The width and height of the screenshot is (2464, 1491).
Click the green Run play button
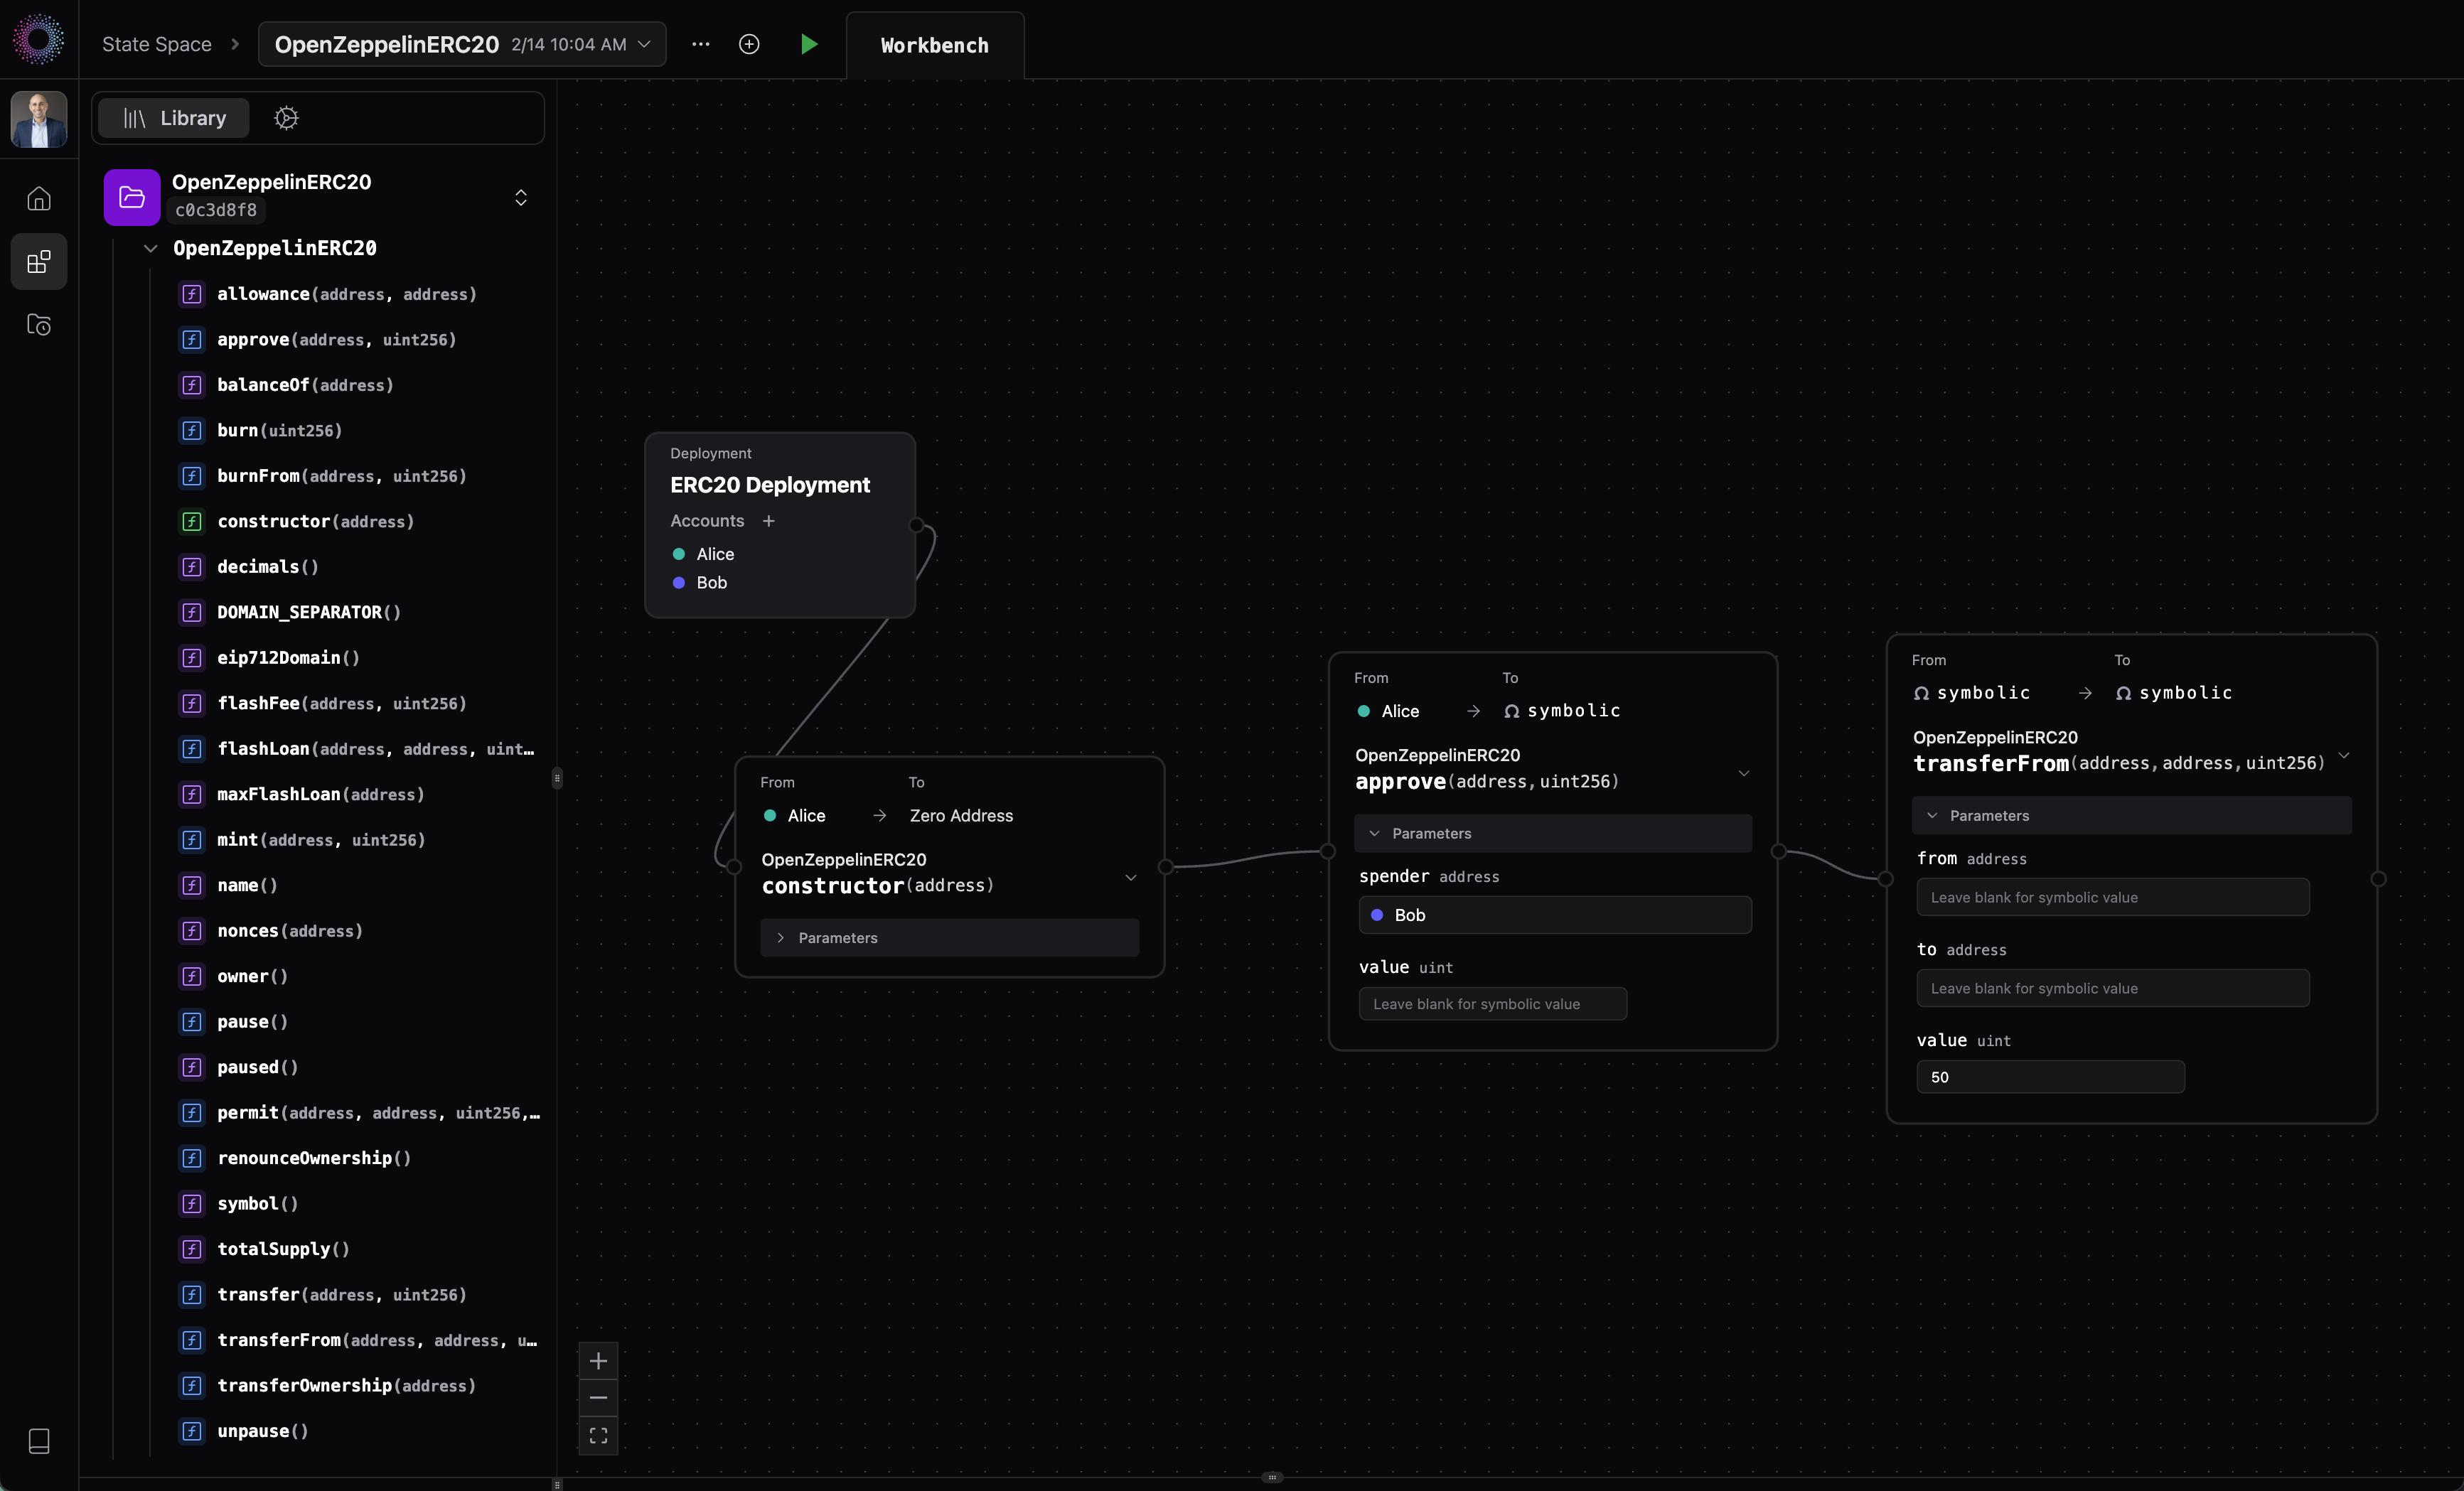(x=809, y=44)
